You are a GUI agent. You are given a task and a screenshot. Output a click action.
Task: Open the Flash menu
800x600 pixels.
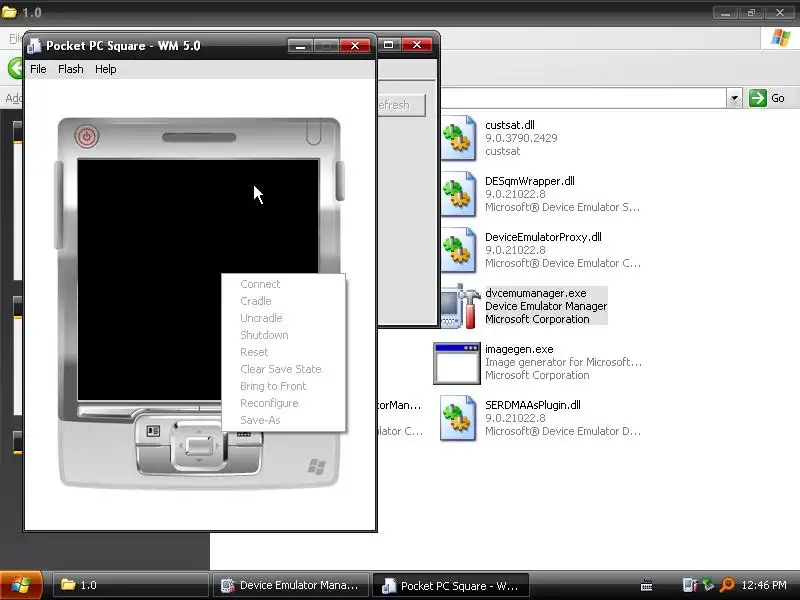(70, 69)
